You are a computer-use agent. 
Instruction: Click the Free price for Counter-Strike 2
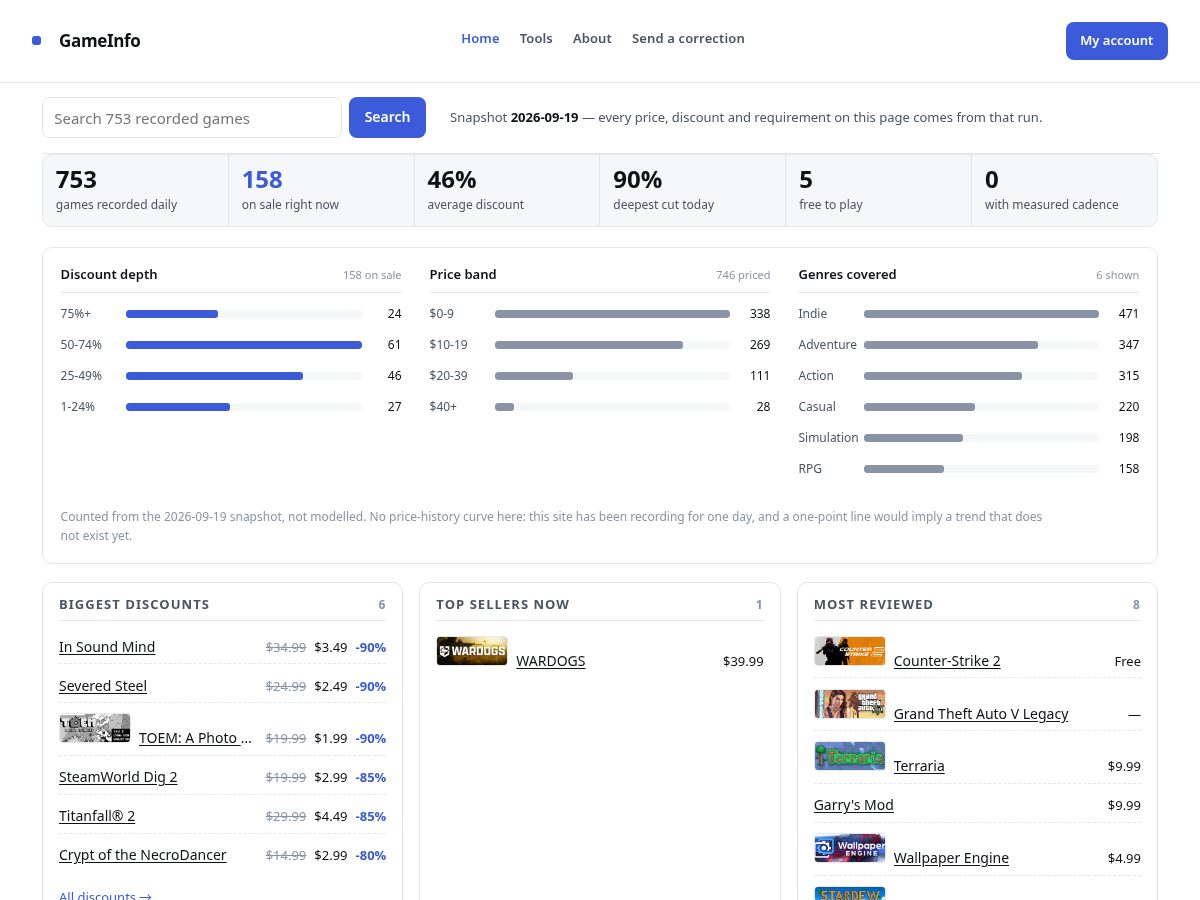[x=1127, y=661]
